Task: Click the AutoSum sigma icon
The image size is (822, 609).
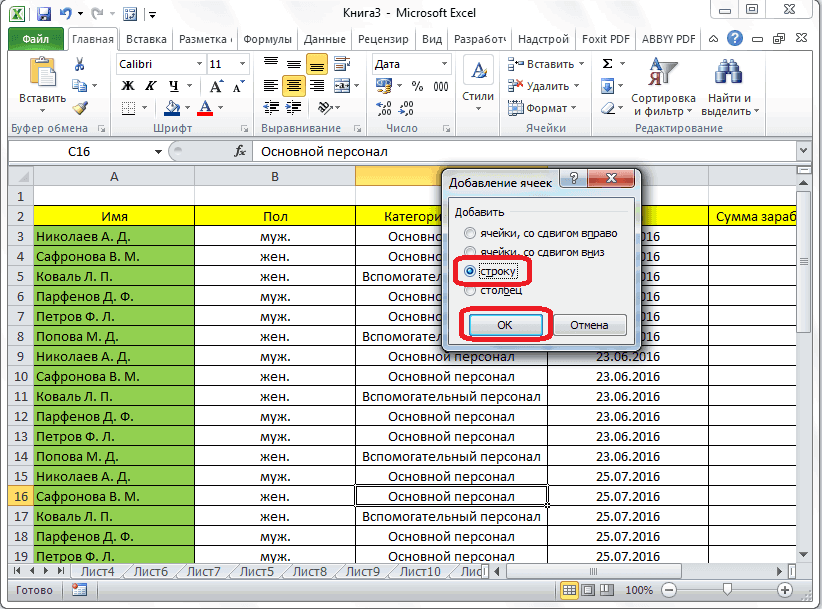Action: click(607, 64)
